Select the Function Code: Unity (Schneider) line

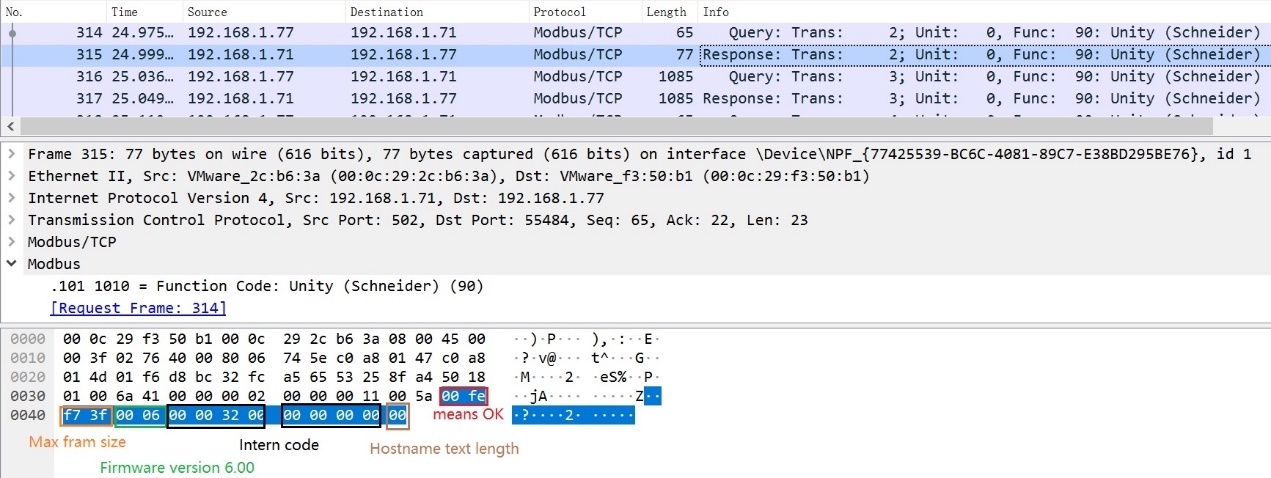(267, 287)
